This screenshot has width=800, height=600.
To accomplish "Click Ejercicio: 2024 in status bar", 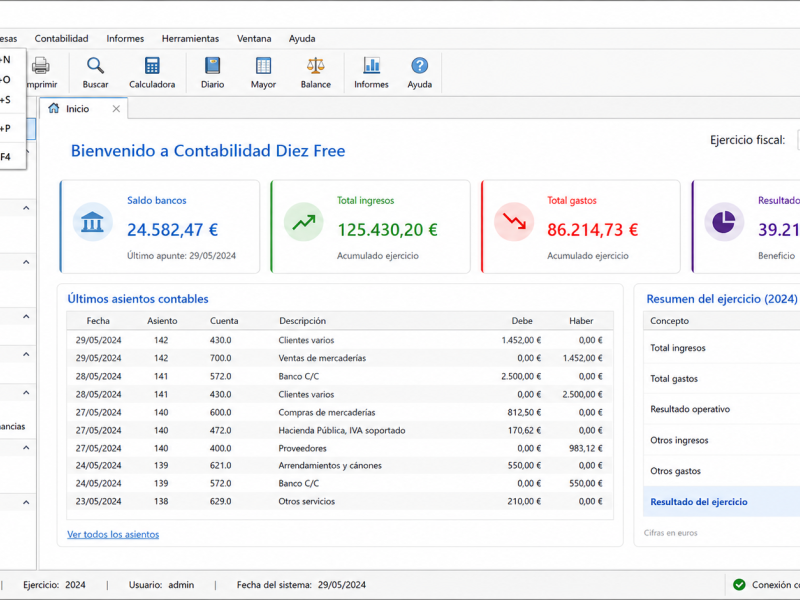I will [54, 585].
